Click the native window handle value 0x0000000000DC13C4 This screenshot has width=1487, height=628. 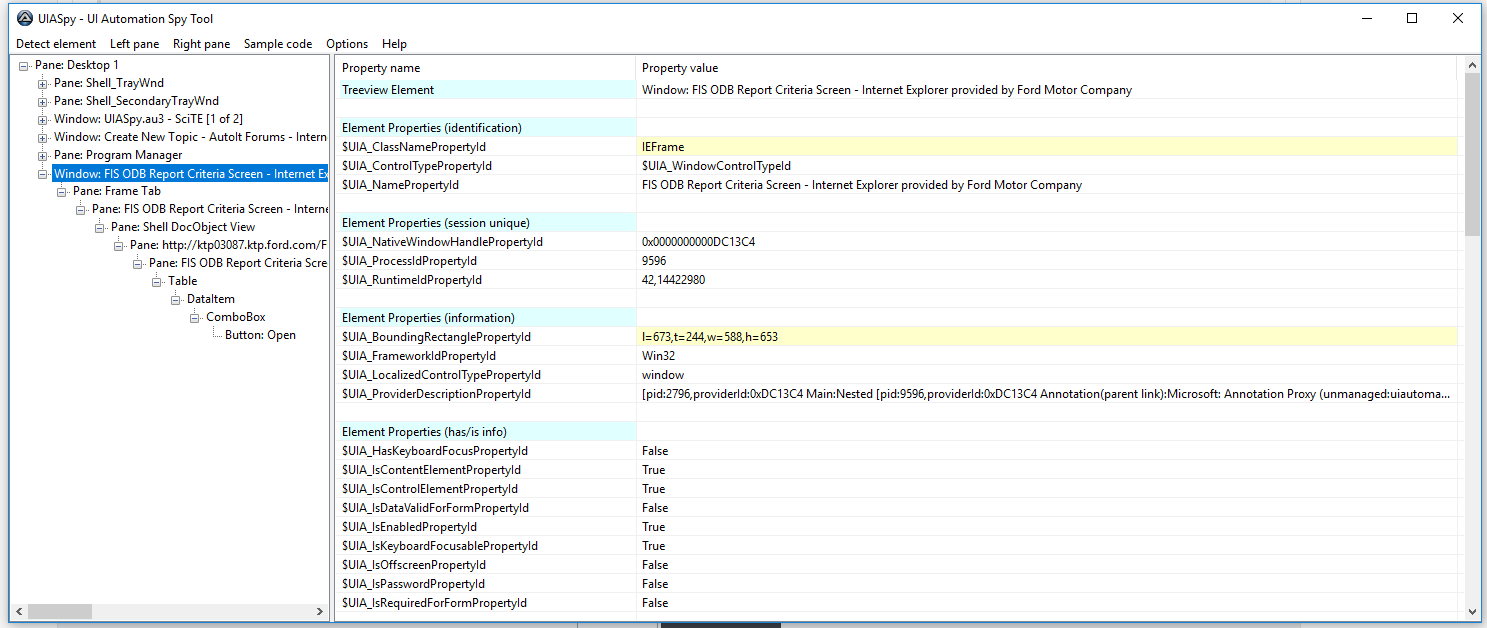coord(698,242)
